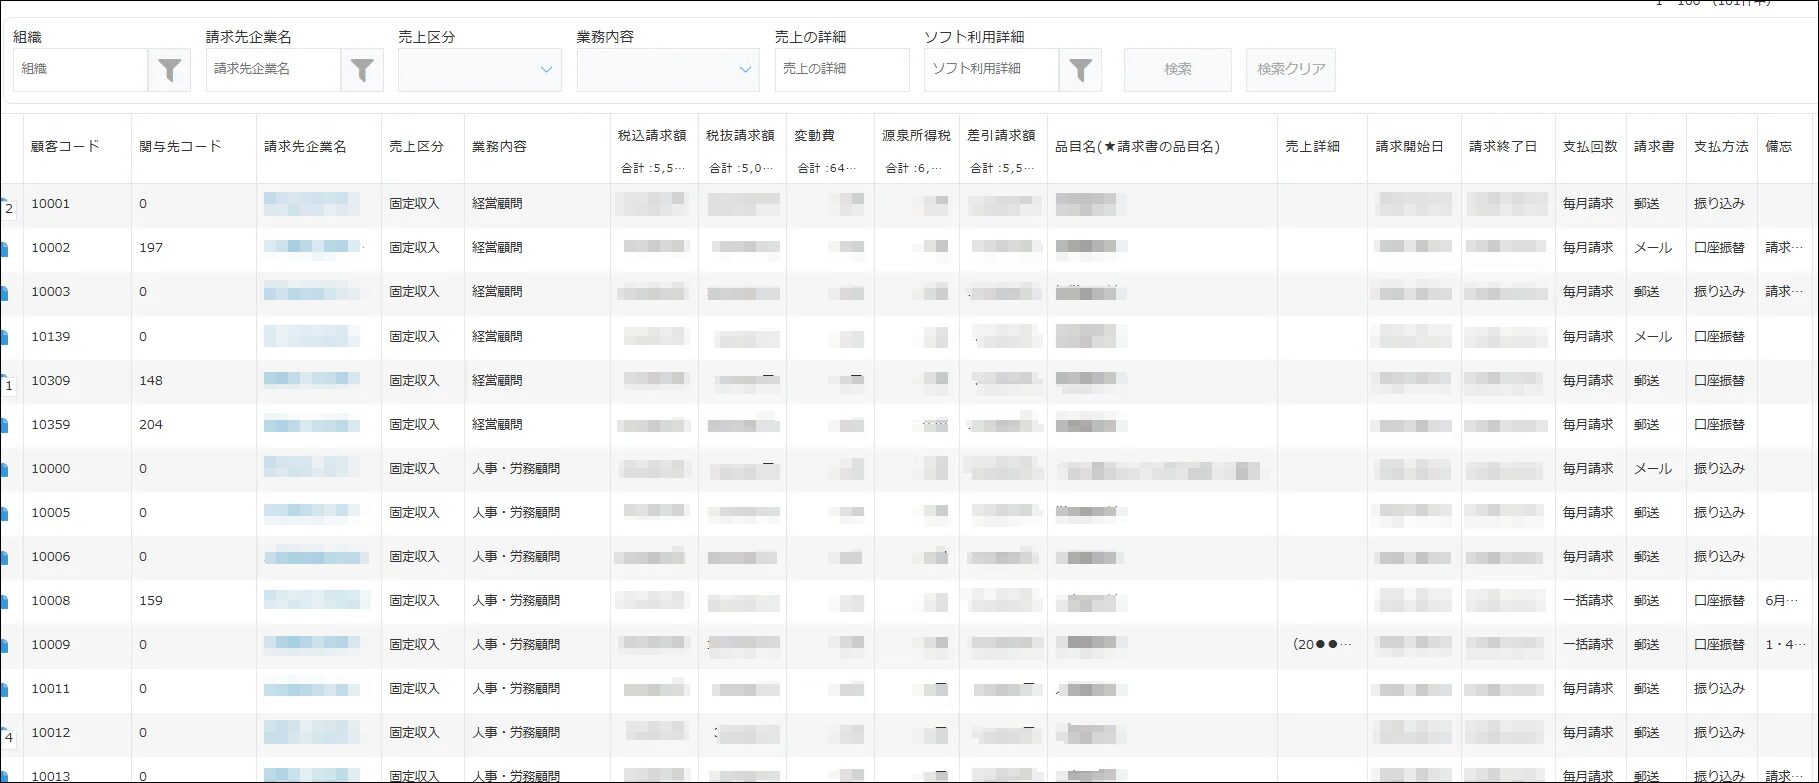Sort by the 関与先コード column header
Image resolution: width=1819 pixels, height=783 pixels.
coord(180,146)
